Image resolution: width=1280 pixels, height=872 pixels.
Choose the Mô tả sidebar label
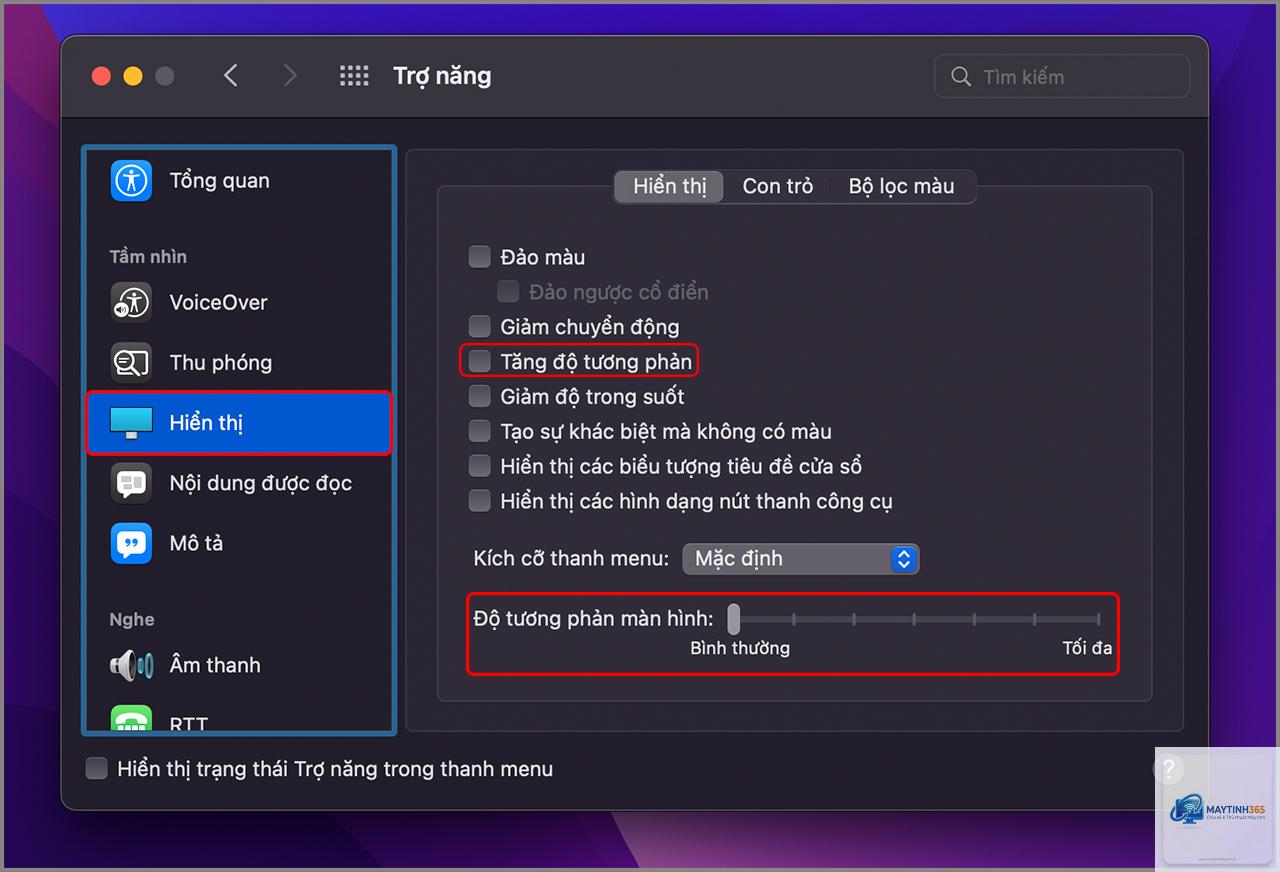pos(196,544)
